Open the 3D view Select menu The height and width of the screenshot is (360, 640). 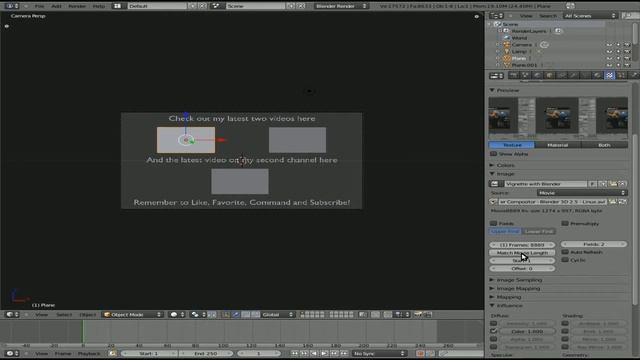[x=64, y=315]
